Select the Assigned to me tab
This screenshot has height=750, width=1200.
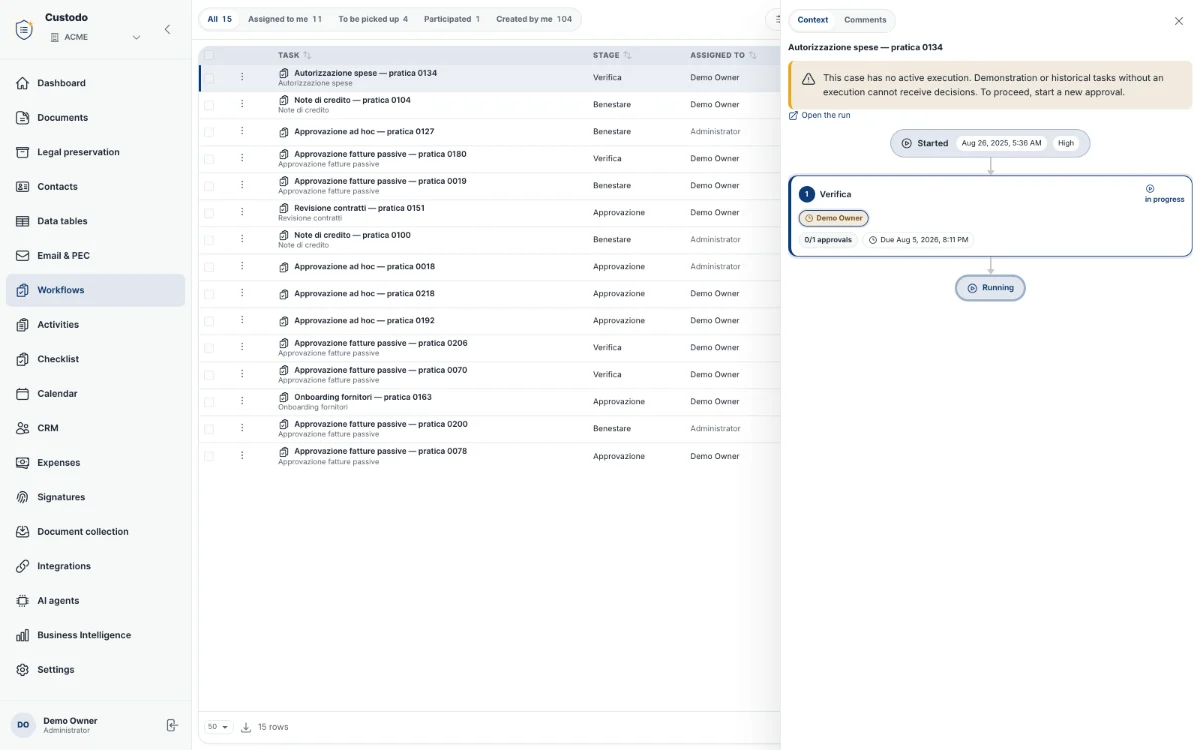point(285,19)
